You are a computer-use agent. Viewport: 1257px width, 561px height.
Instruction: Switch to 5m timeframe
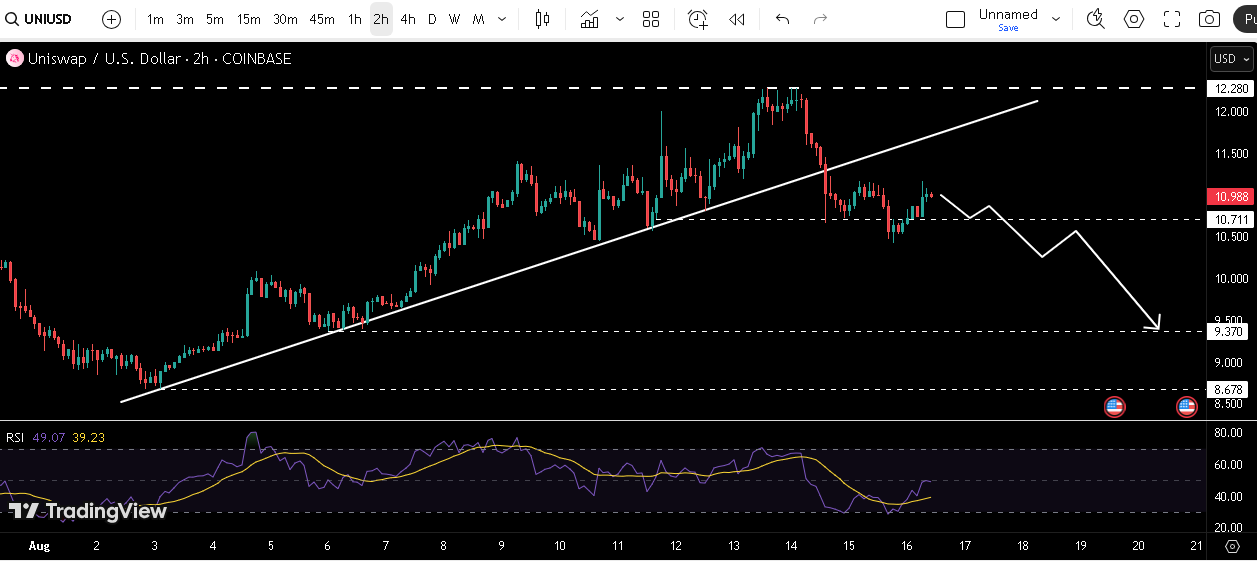tap(215, 19)
